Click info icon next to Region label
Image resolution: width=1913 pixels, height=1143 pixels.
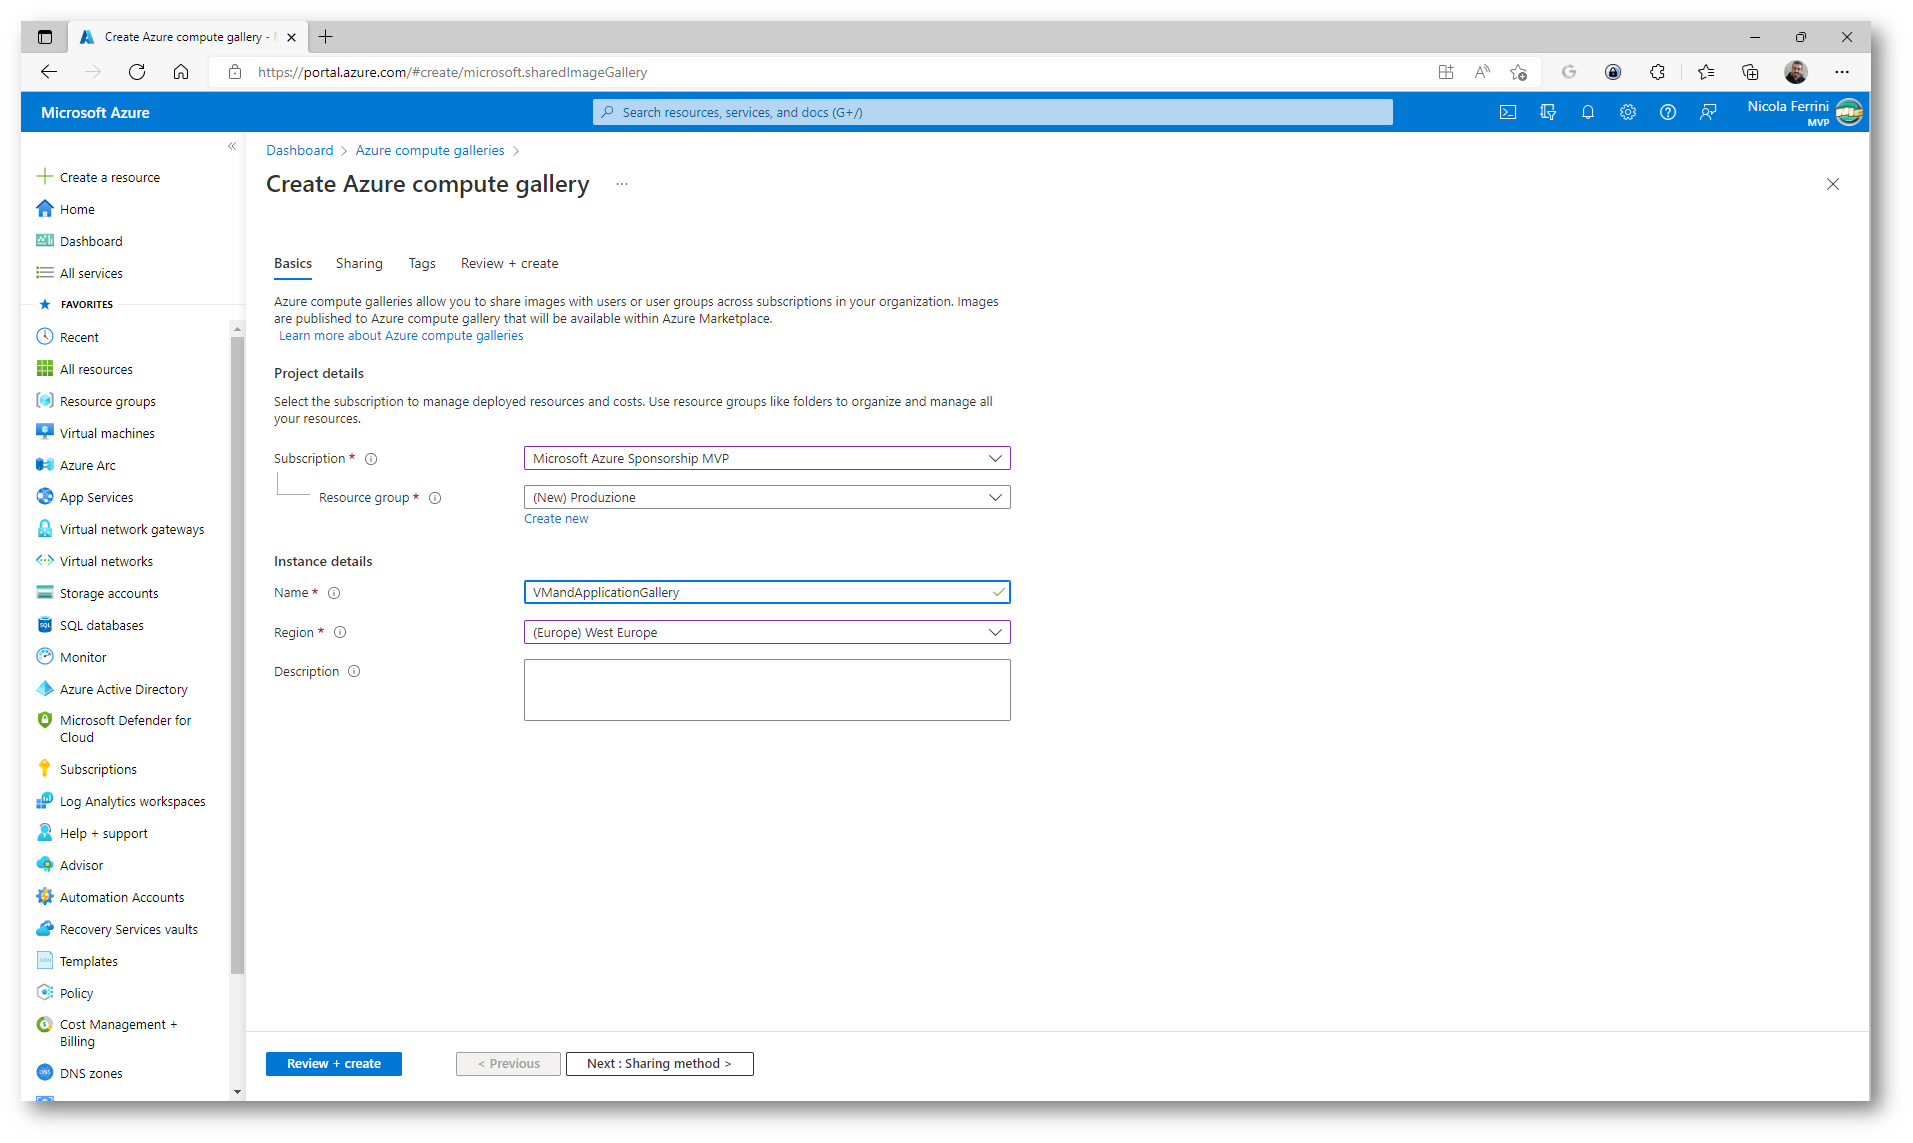click(x=340, y=632)
